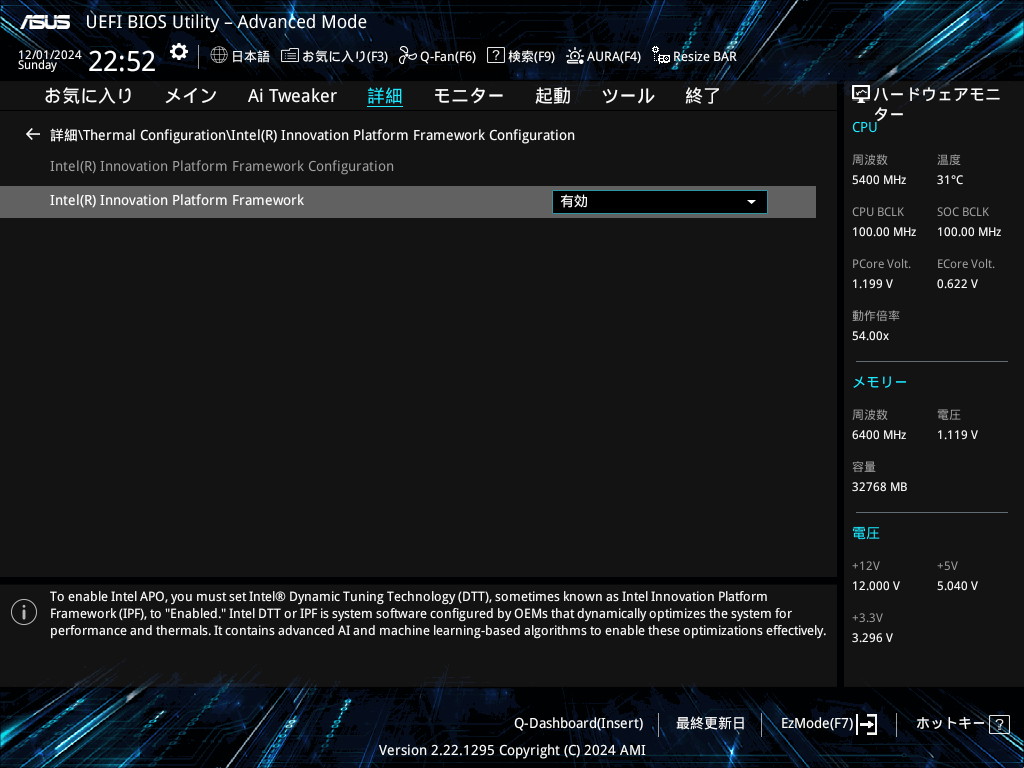Click the 32768 MB memory capacity value

[879, 487]
